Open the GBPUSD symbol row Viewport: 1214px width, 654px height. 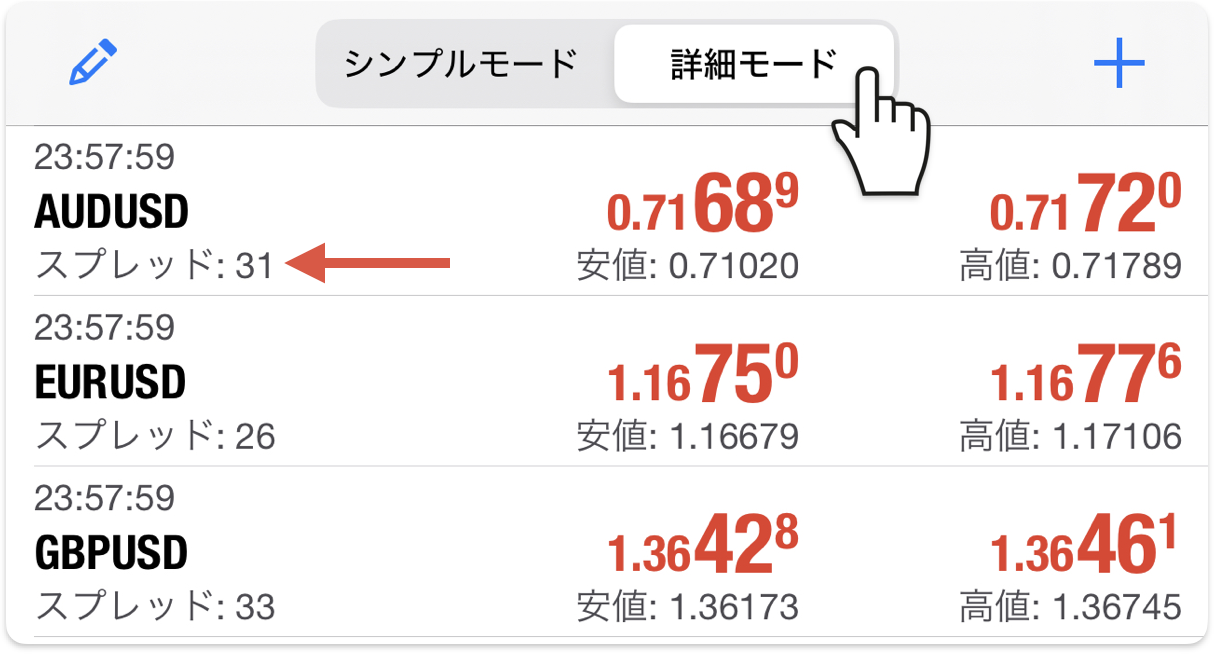point(607,551)
